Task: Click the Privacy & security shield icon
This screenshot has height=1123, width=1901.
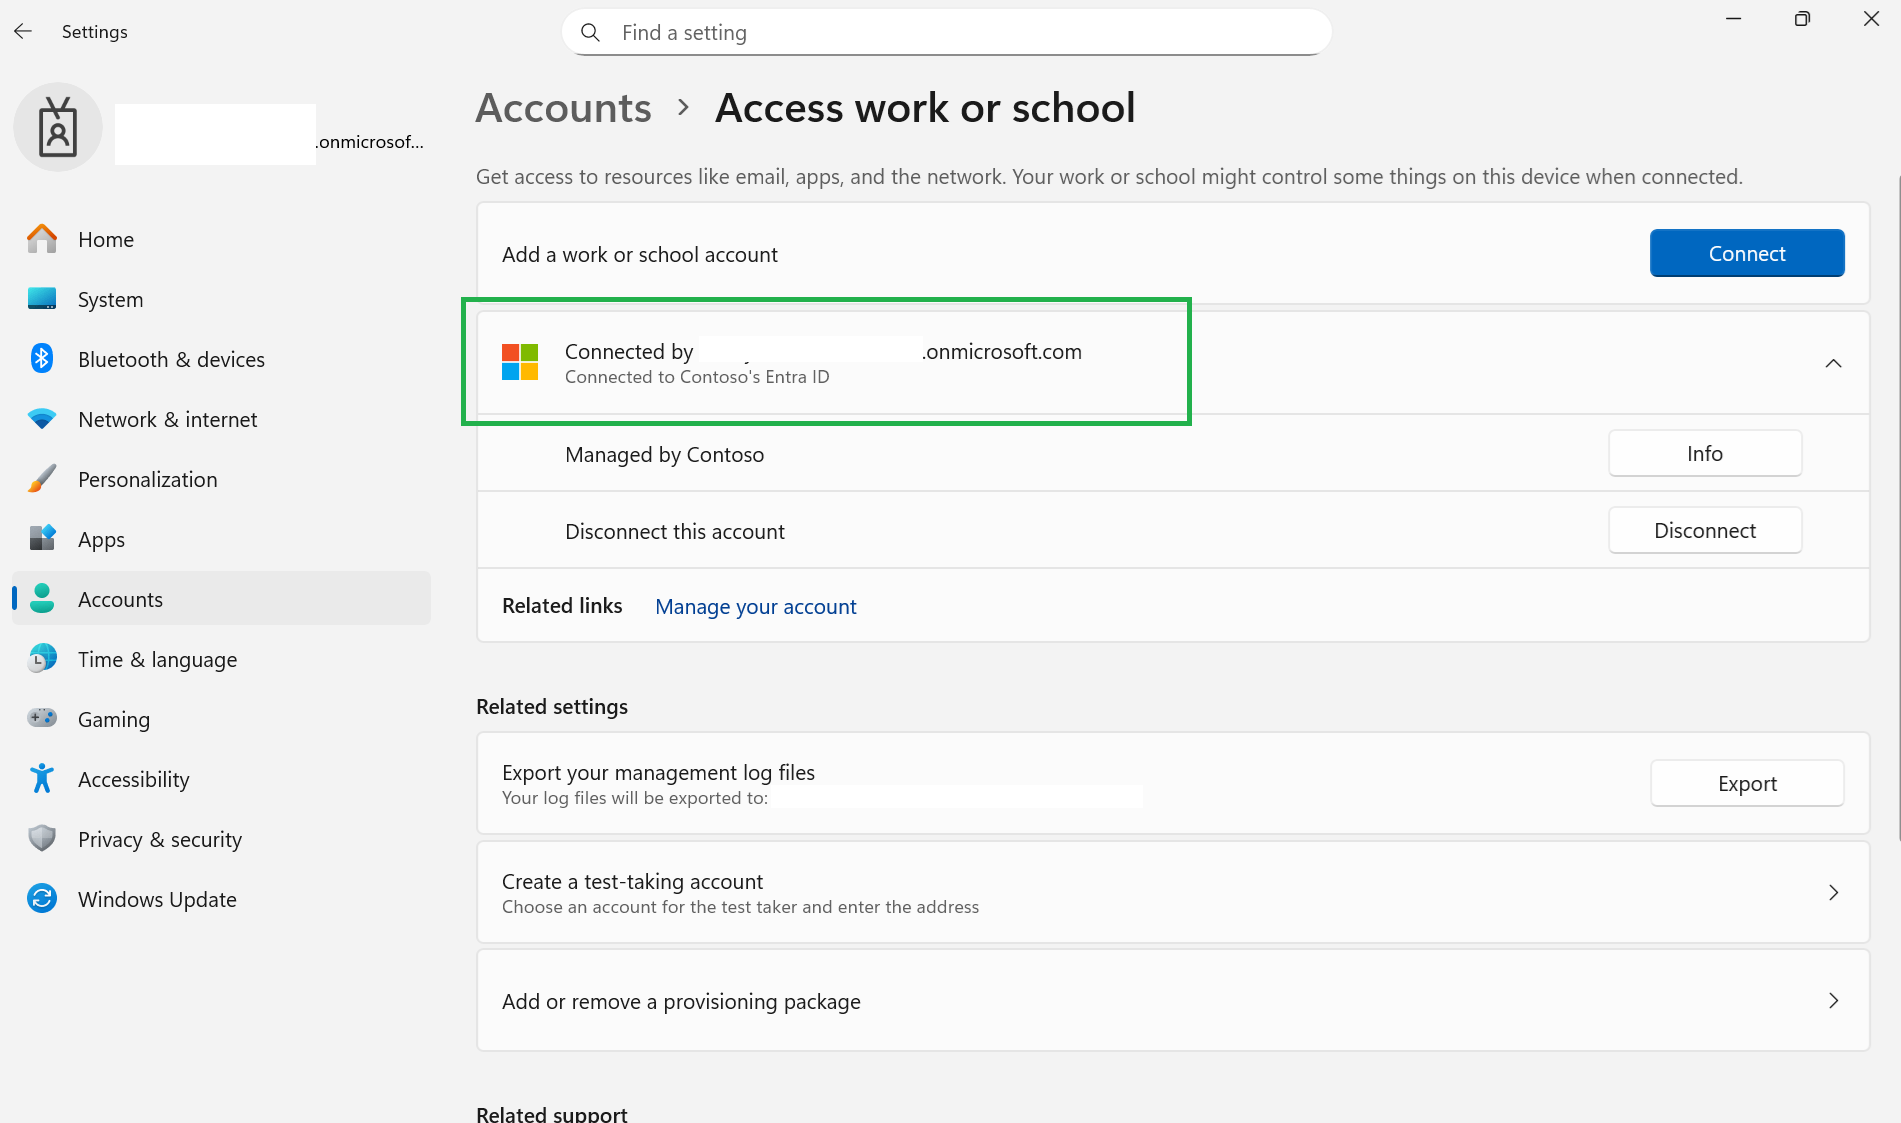Action: pyautogui.click(x=42, y=839)
